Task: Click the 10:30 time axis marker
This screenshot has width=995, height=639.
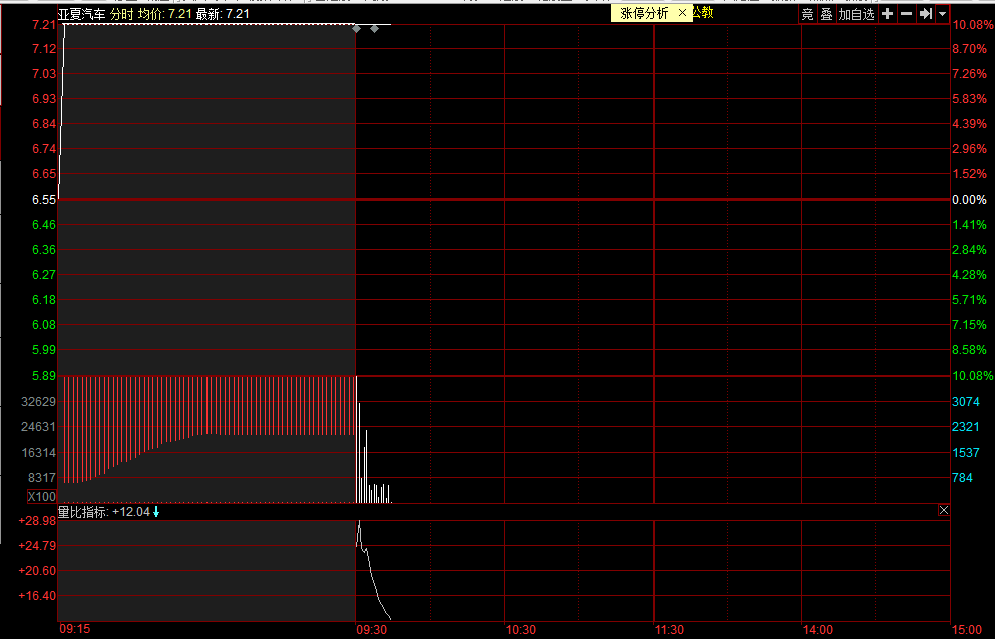Action: (x=520, y=630)
